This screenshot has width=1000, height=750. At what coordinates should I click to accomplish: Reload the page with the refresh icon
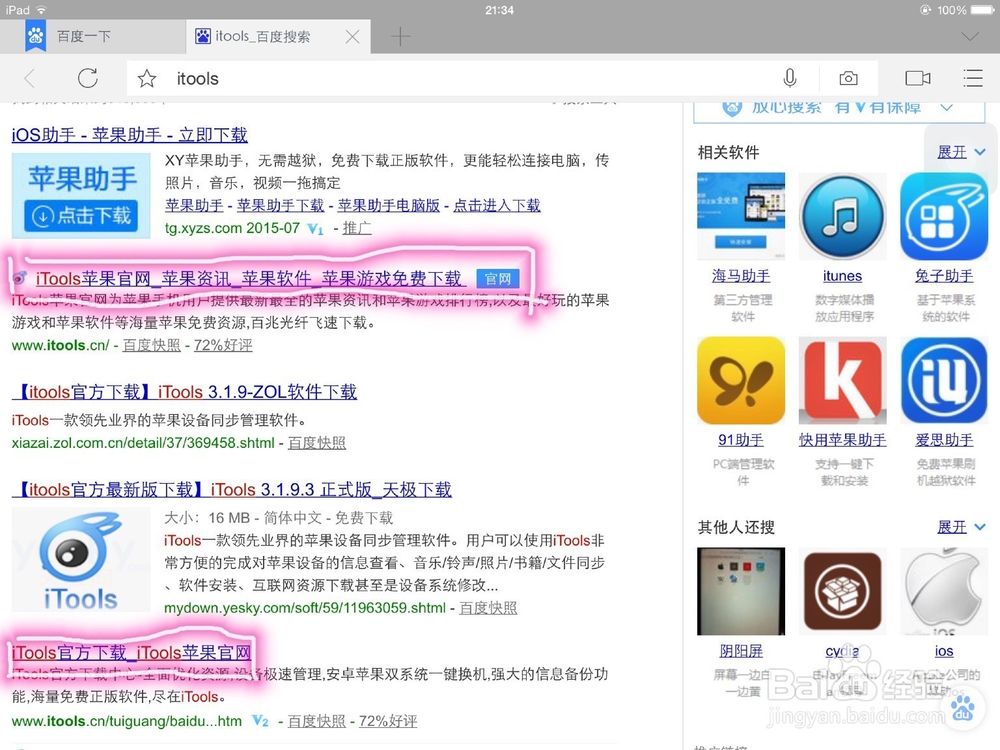click(88, 78)
